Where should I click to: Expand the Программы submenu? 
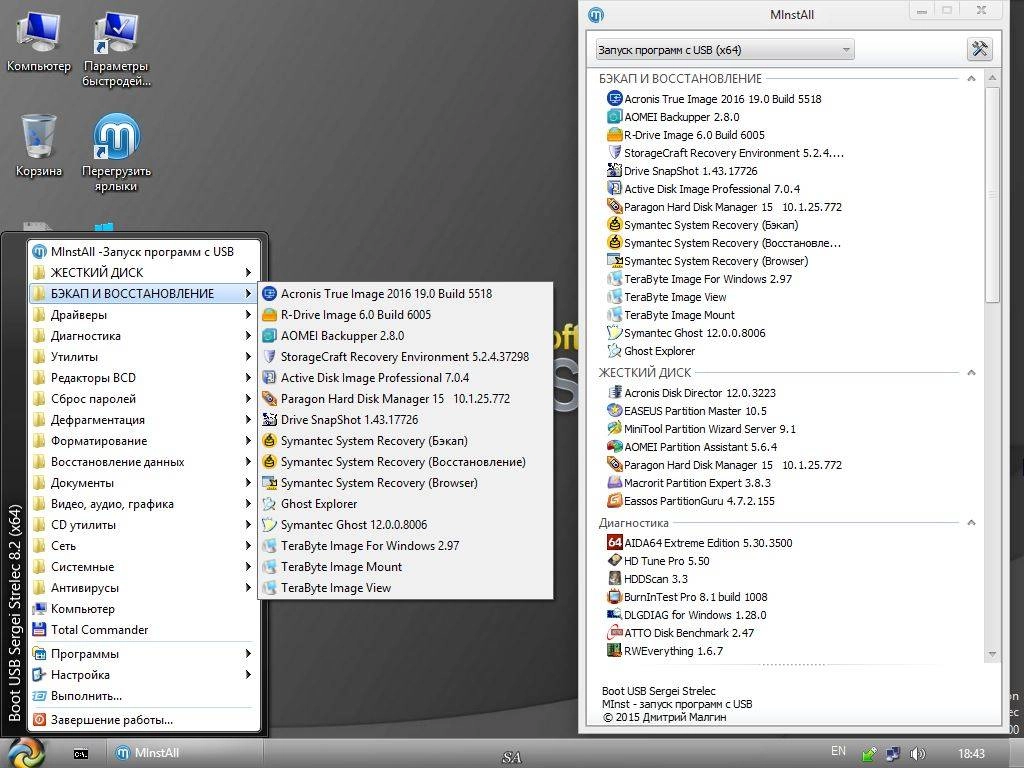click(143, 654)
